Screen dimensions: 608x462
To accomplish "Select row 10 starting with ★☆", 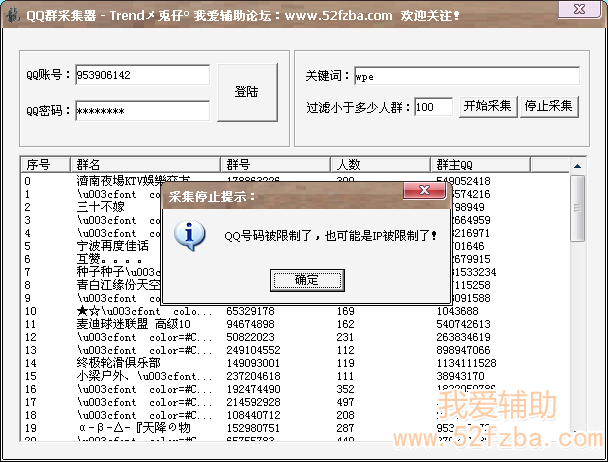I will coord(144,311).
